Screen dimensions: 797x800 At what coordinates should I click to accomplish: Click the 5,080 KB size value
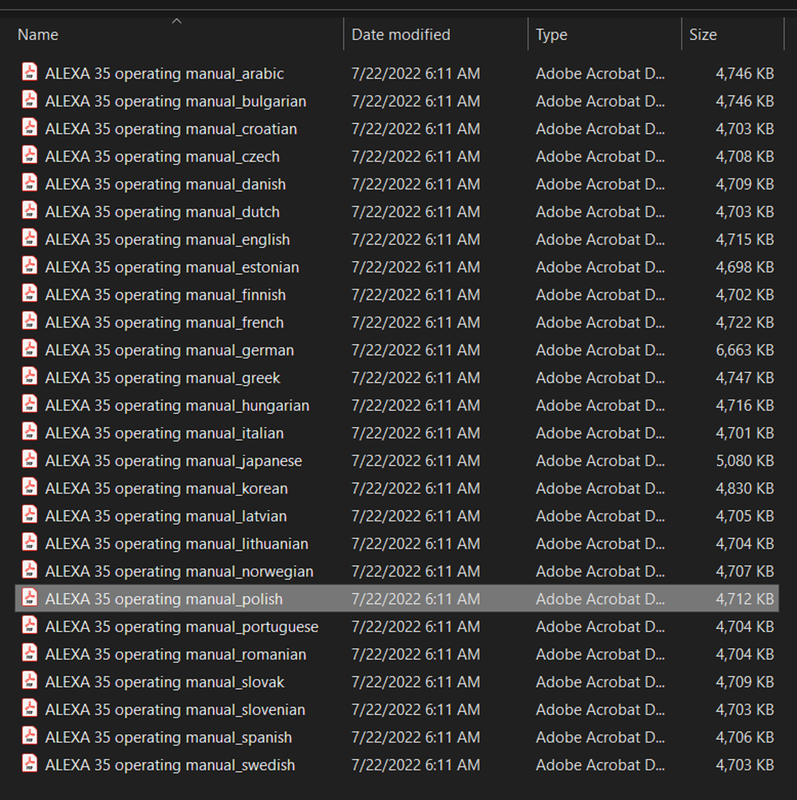[x=744, y=461]
